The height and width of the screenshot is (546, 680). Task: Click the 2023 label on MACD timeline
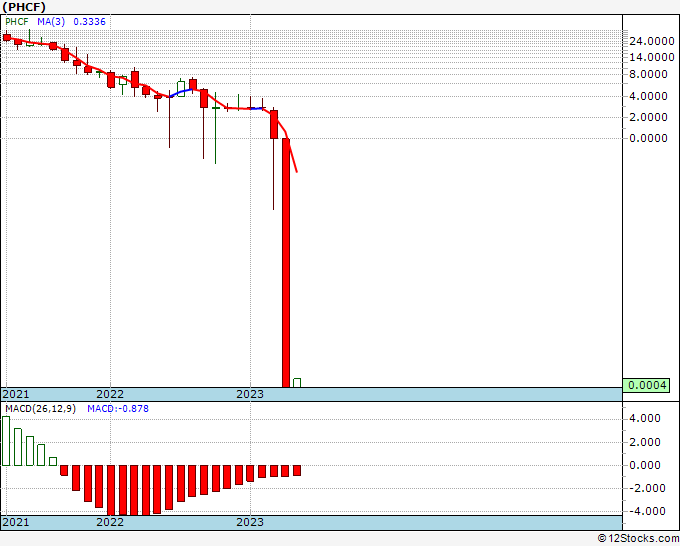pos(250,522)
